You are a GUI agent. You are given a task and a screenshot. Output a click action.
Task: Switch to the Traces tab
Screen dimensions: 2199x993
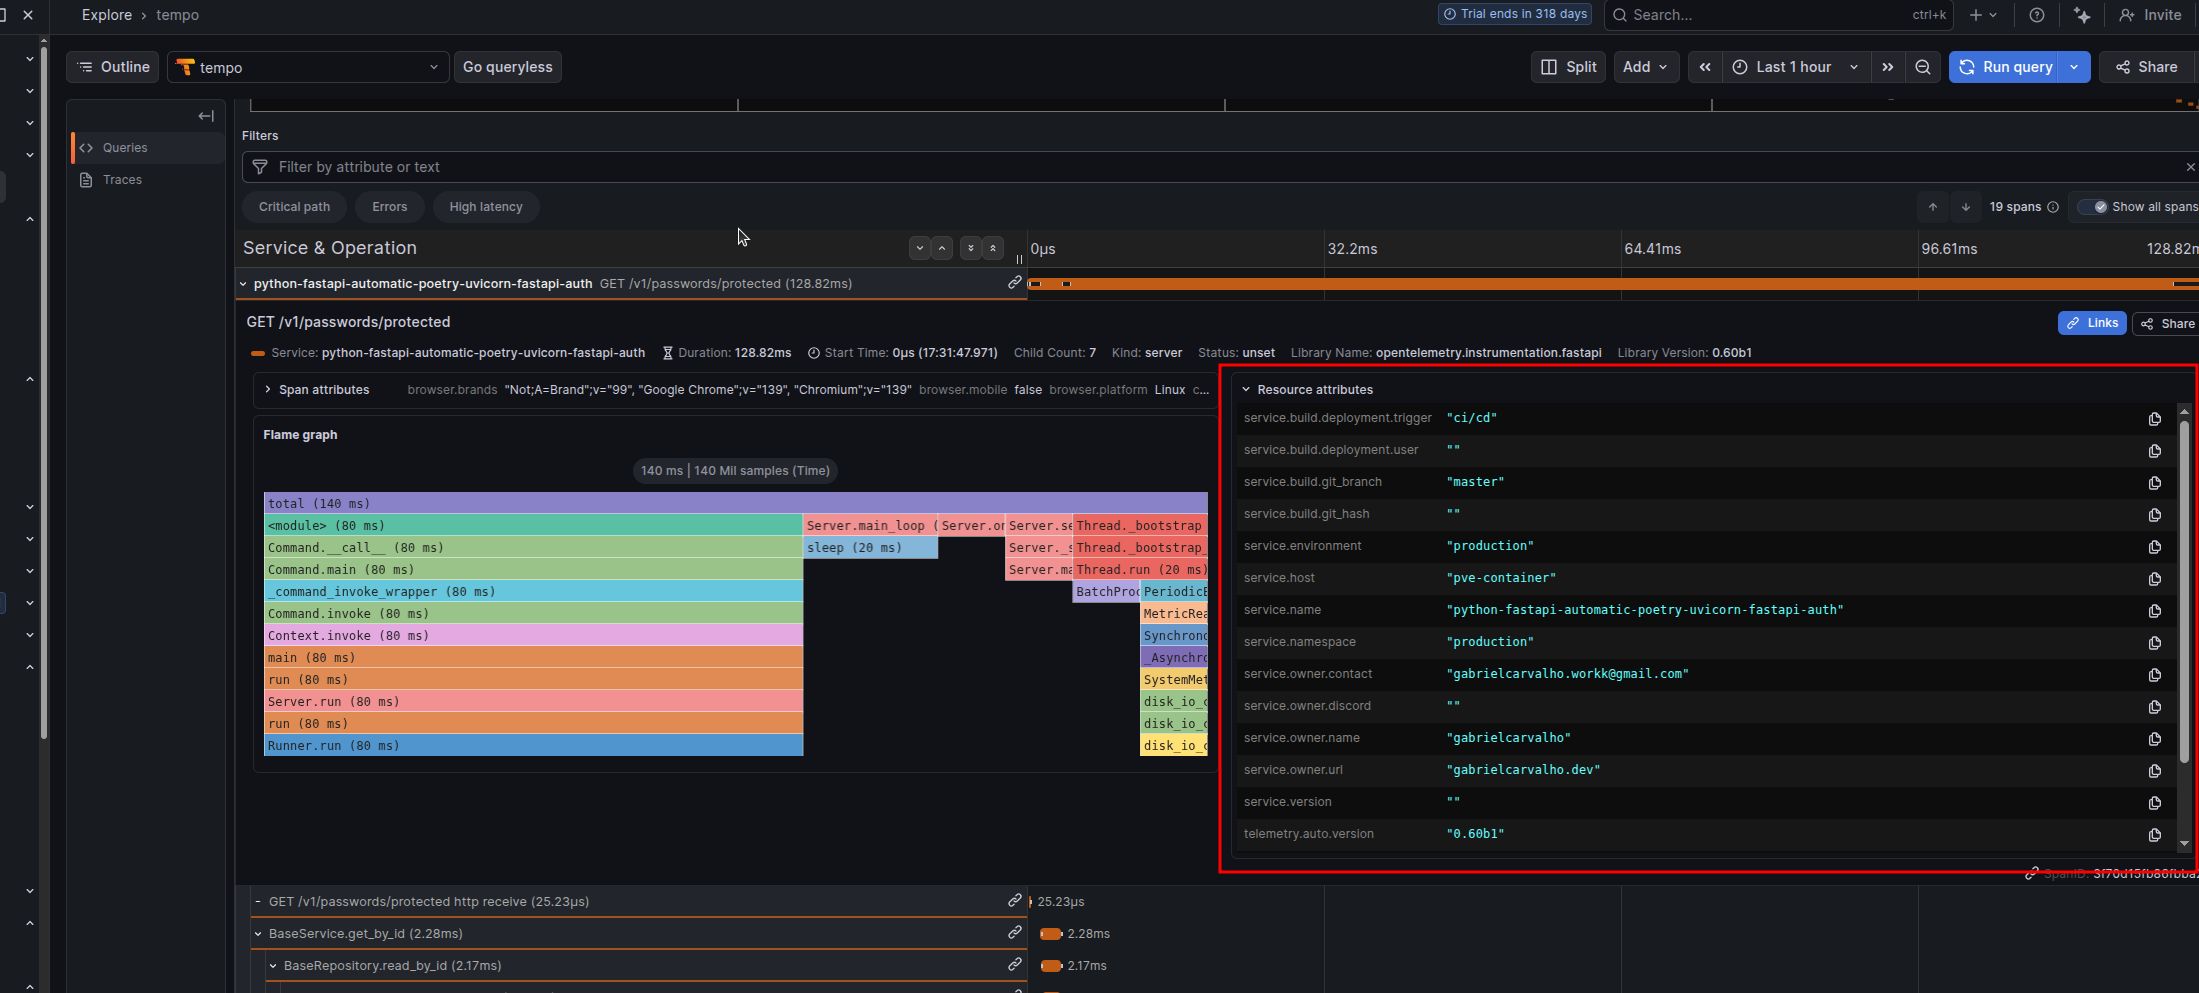point(122,179)
